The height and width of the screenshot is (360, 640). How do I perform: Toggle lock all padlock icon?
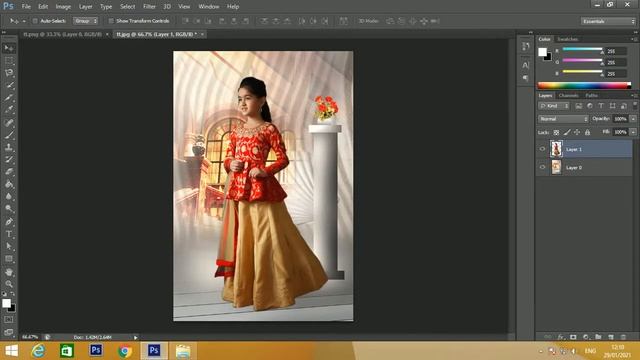pyautogui.click(x=587, y=132)
